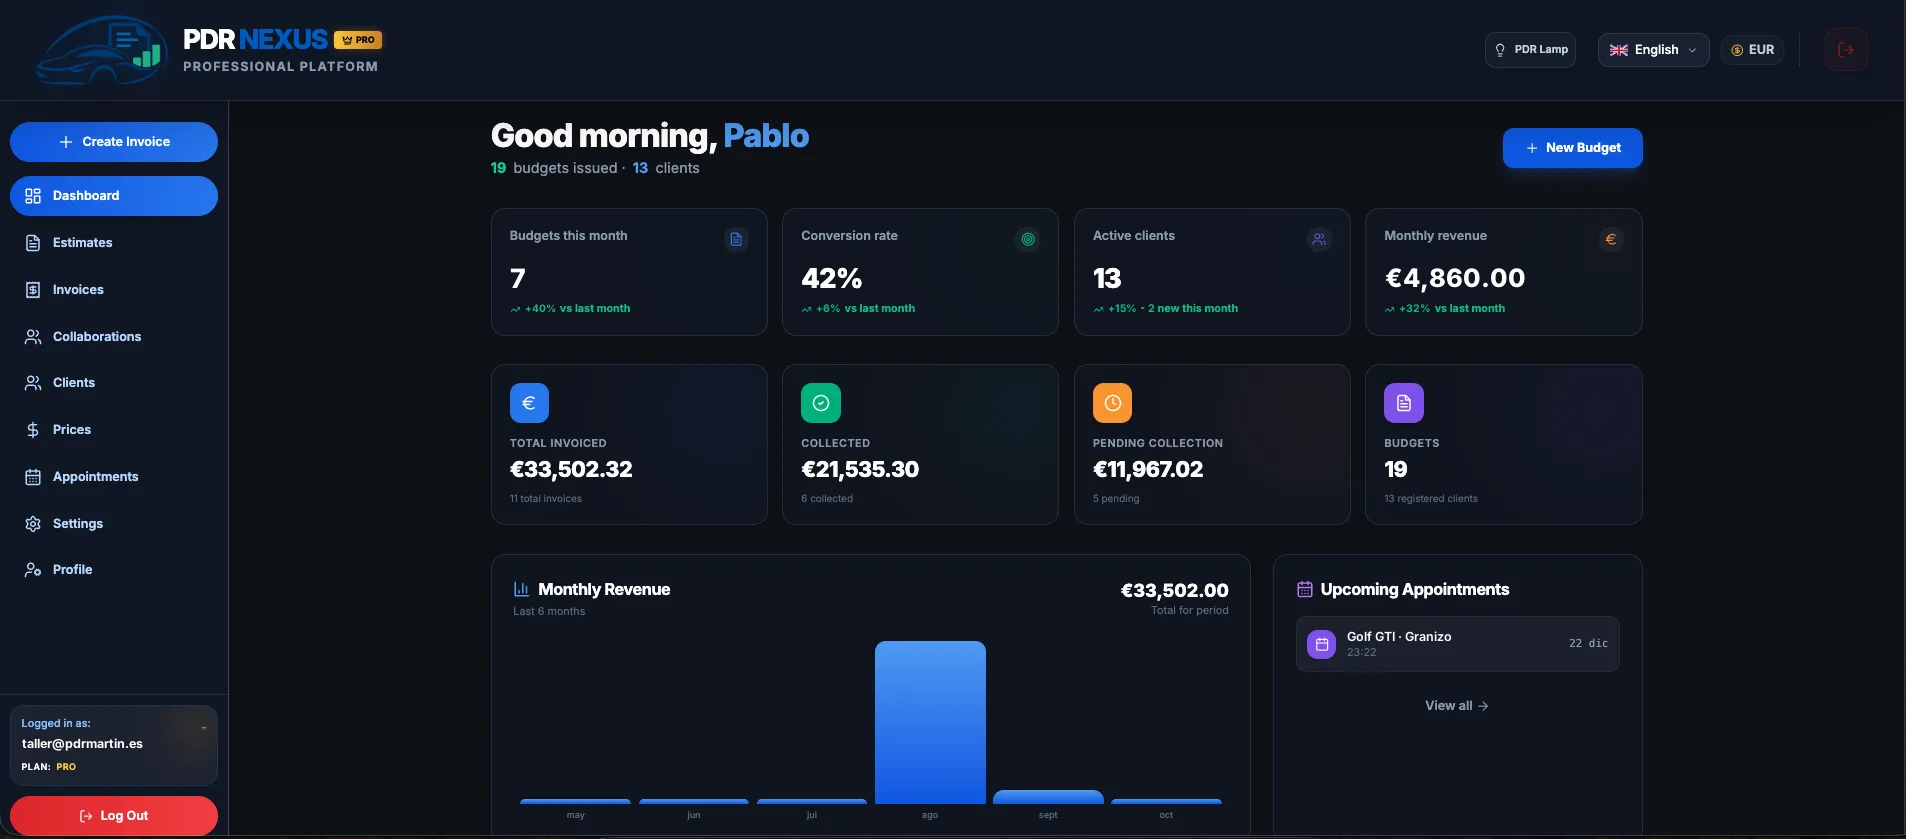This screenshot has height=839, width=1906.
Task: Go to the Prices section
Action: pos(114,430)
